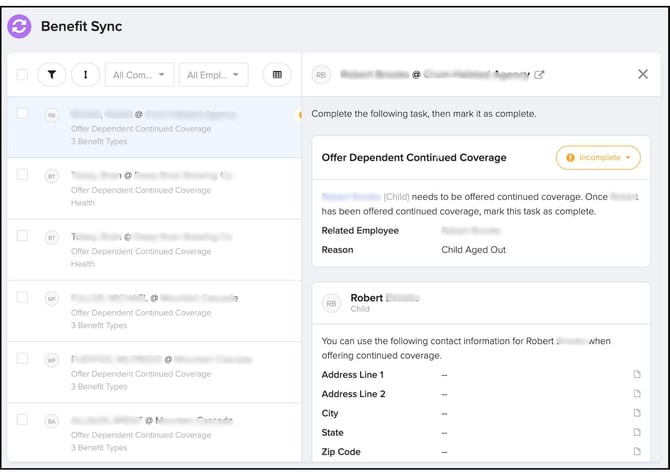670x476 pixels.
Task: Check the first task row checkbox
Action: click(x=22, y=114)
